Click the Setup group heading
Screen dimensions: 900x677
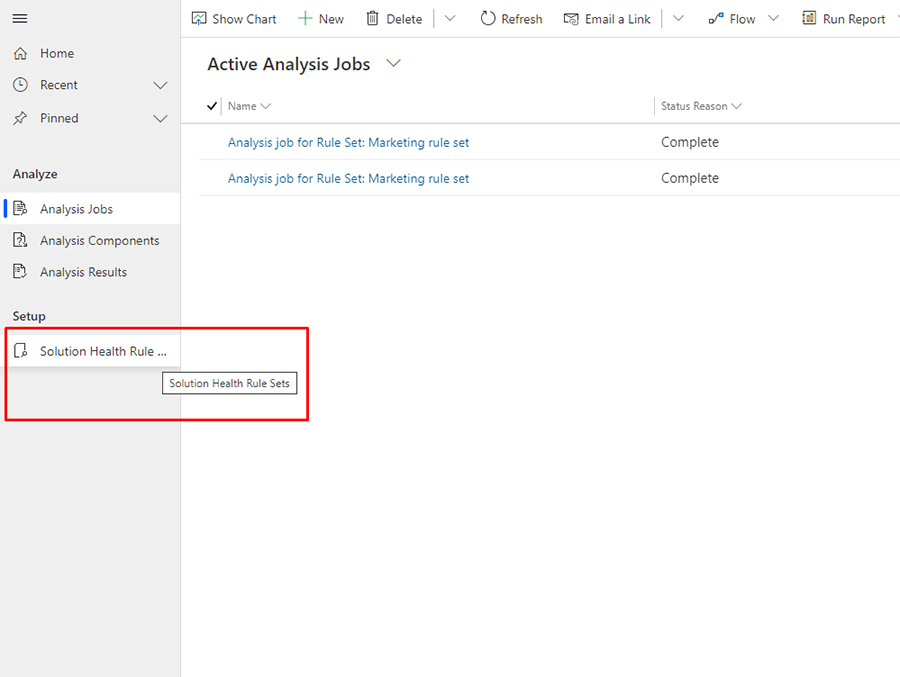click(29, 316)
